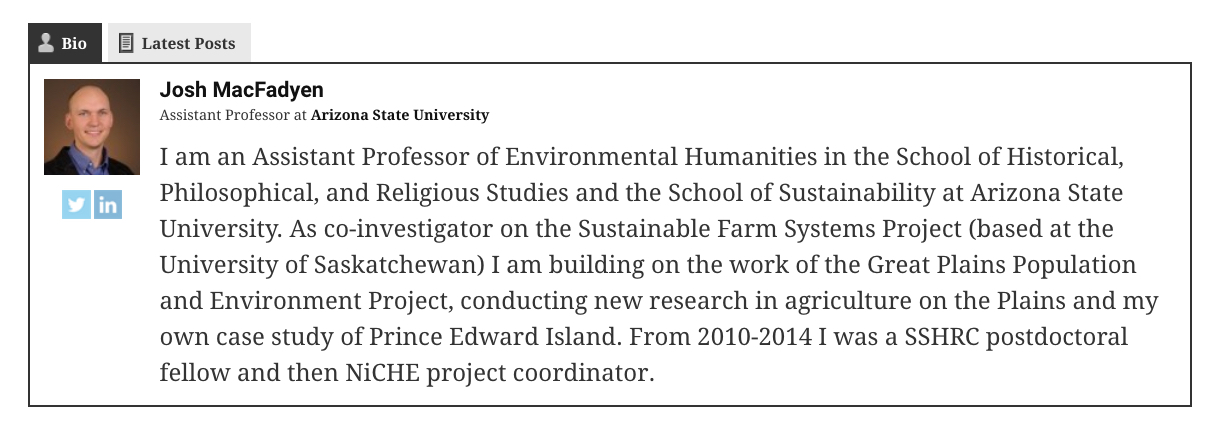Open the Josh MacFadyen author name
Viewport: 1223px width, 431px height.
241,90
